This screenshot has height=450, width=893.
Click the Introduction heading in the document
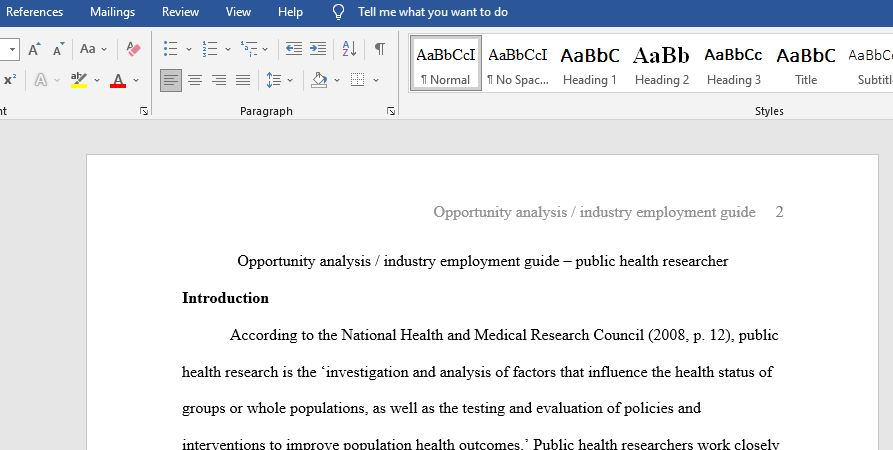225,298
